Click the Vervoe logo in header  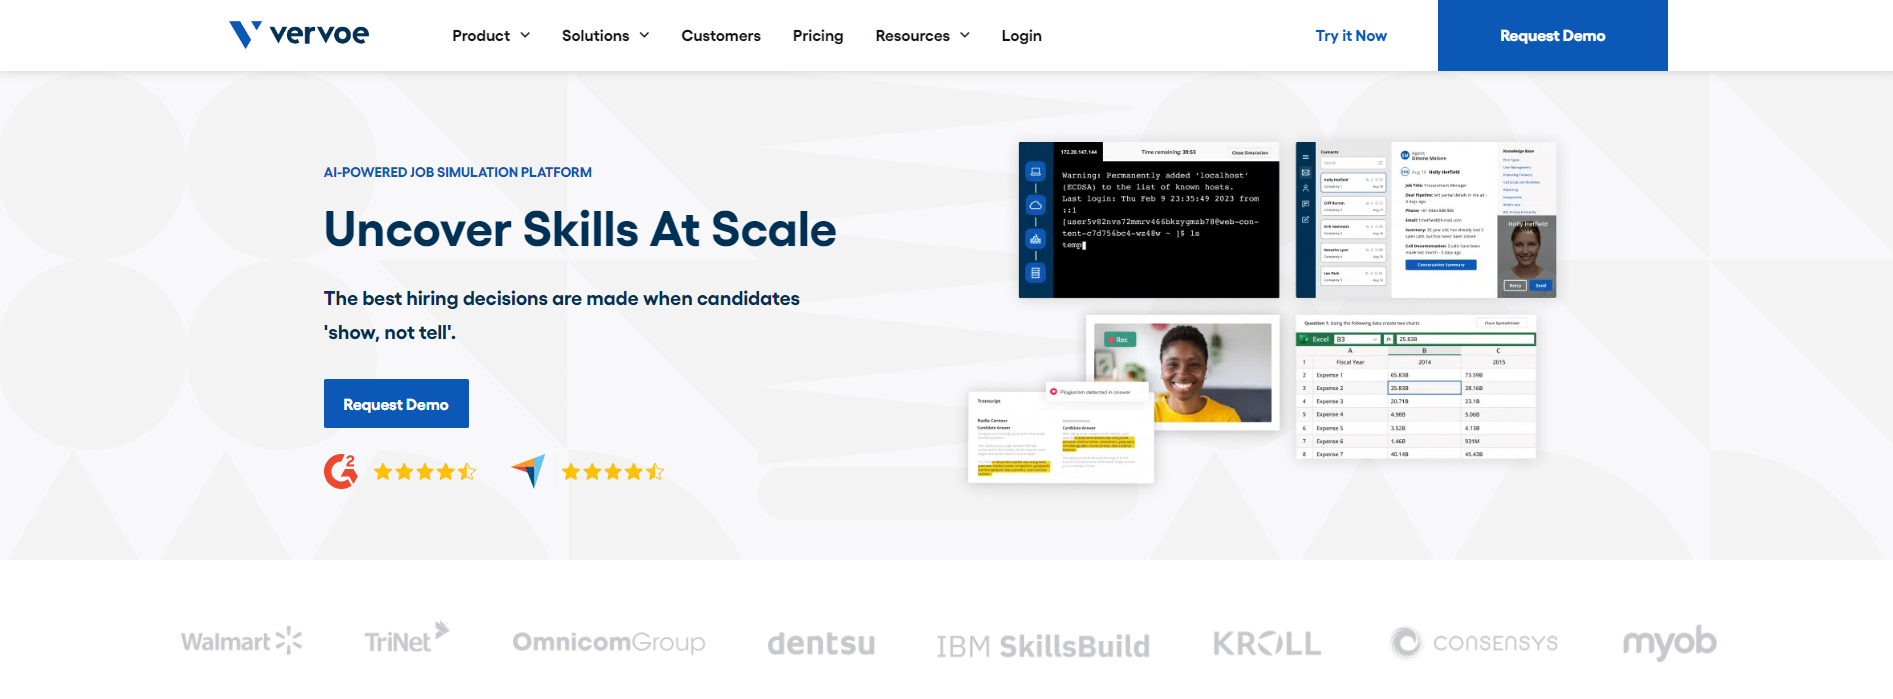pyautogui.click(x=299, y=35)
